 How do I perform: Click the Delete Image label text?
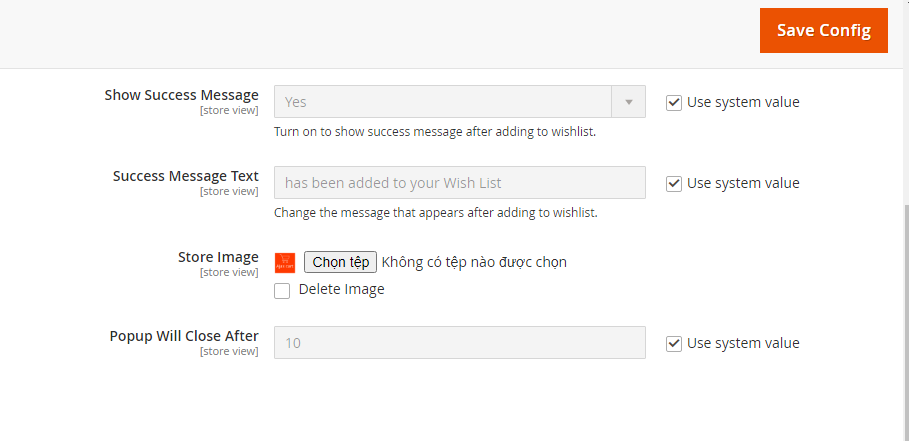pyautogui.click(x=341, y=290)
